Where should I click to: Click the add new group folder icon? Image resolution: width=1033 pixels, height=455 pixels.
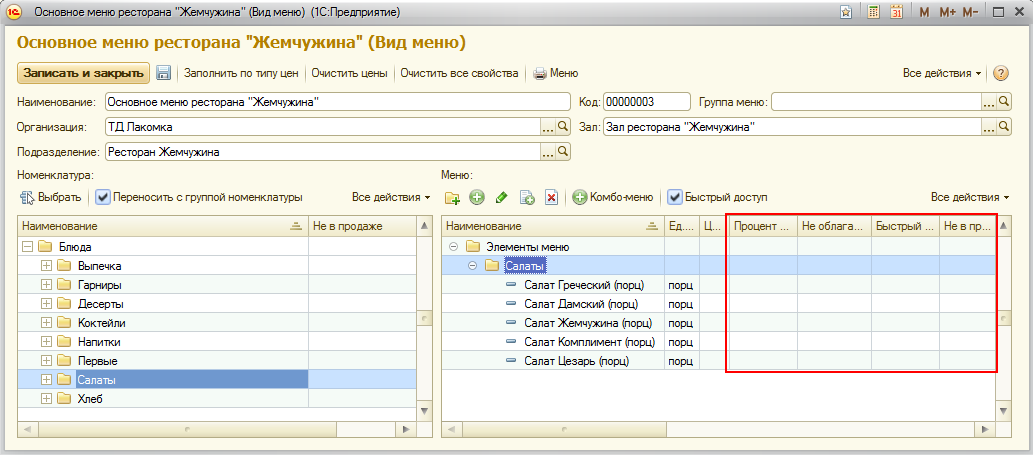tap(452, 198)
